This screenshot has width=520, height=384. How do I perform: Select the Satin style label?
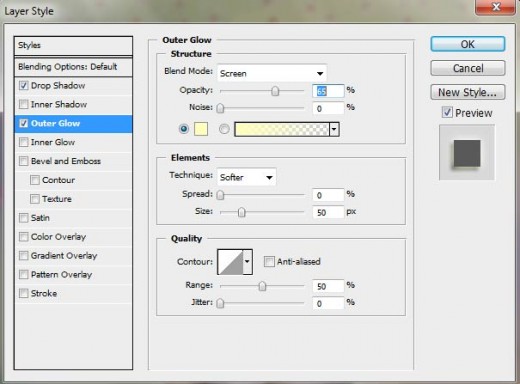[40, 218]
